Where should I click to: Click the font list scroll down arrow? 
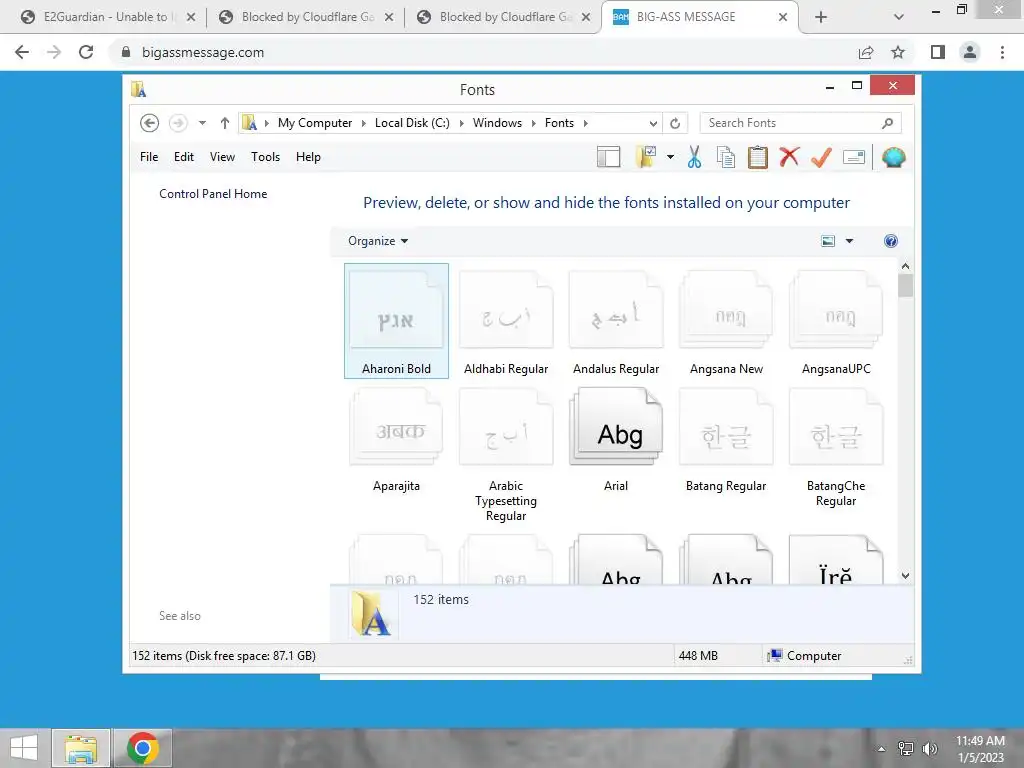click(x=905, y=575)
